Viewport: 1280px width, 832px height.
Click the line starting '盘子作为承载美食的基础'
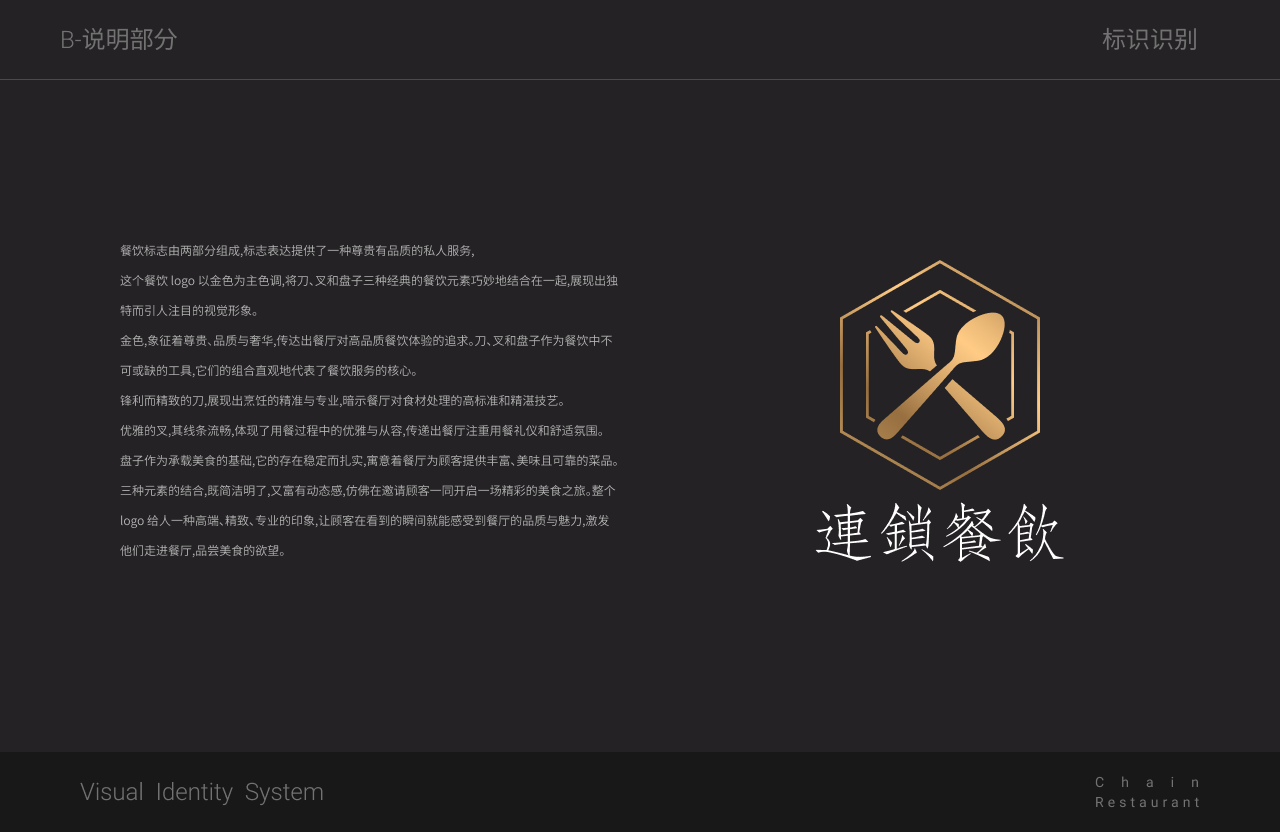[370, 460]
